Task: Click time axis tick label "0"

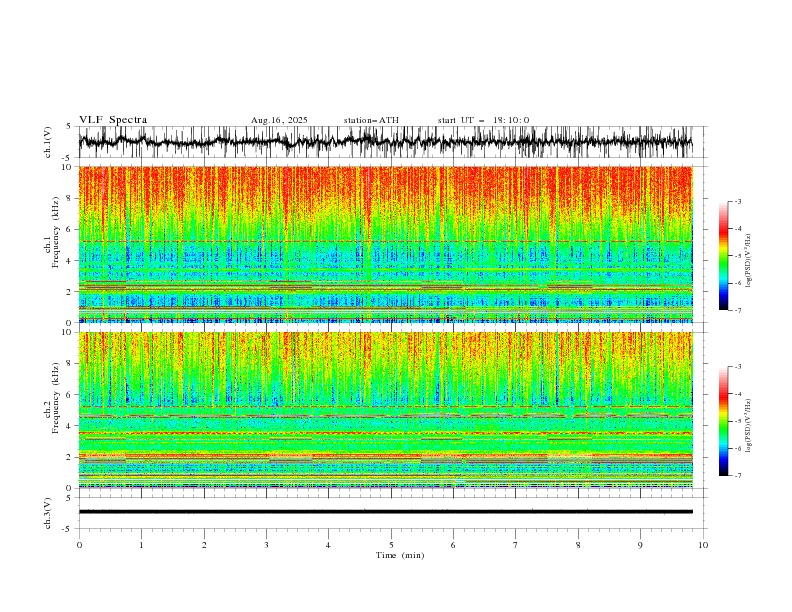Action: click(79, 545)
